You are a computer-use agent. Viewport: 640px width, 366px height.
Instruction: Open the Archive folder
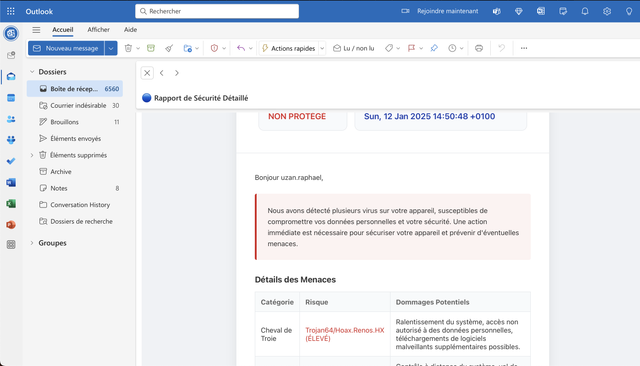click(75, 172)
